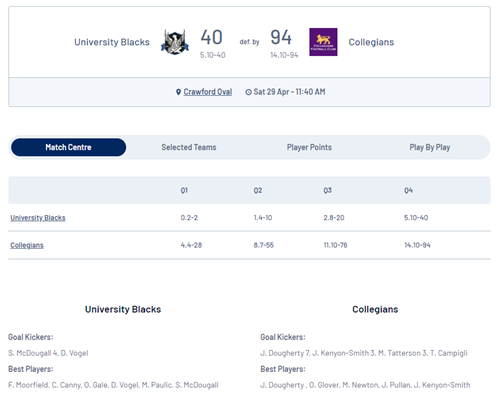Click the University Blacks name in header
Viewport: 500px width, 396px height.
pos(112,42)
